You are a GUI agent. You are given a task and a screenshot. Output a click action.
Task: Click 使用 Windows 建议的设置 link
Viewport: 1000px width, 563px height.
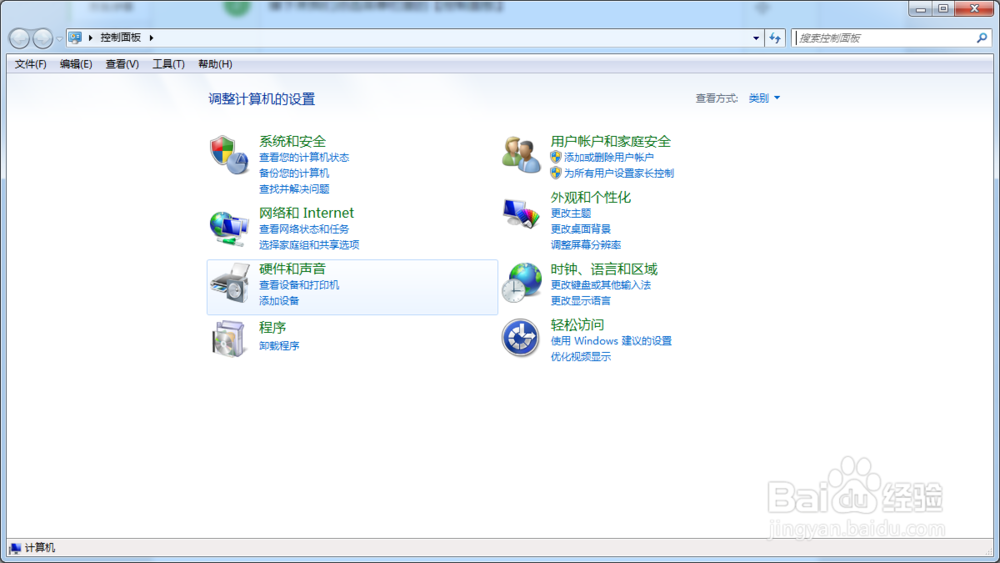tap(611, 341)
